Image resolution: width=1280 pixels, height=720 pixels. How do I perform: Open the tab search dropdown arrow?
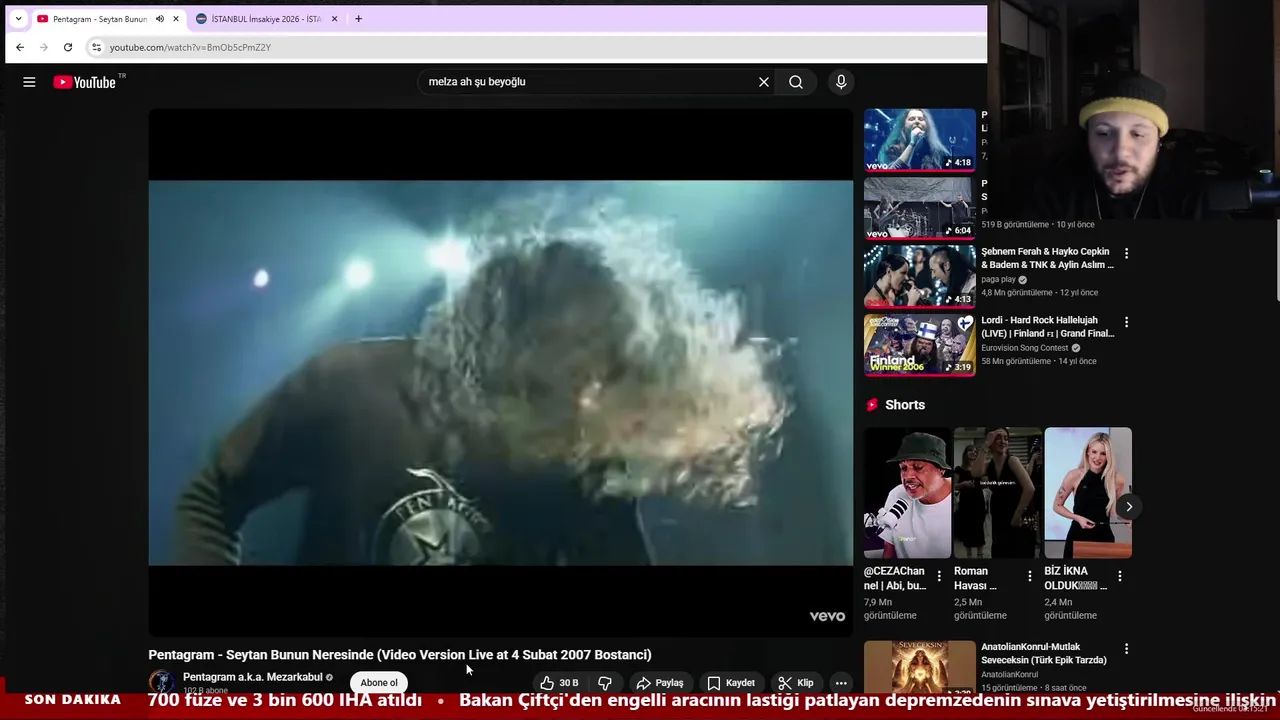tap(18, 19)
